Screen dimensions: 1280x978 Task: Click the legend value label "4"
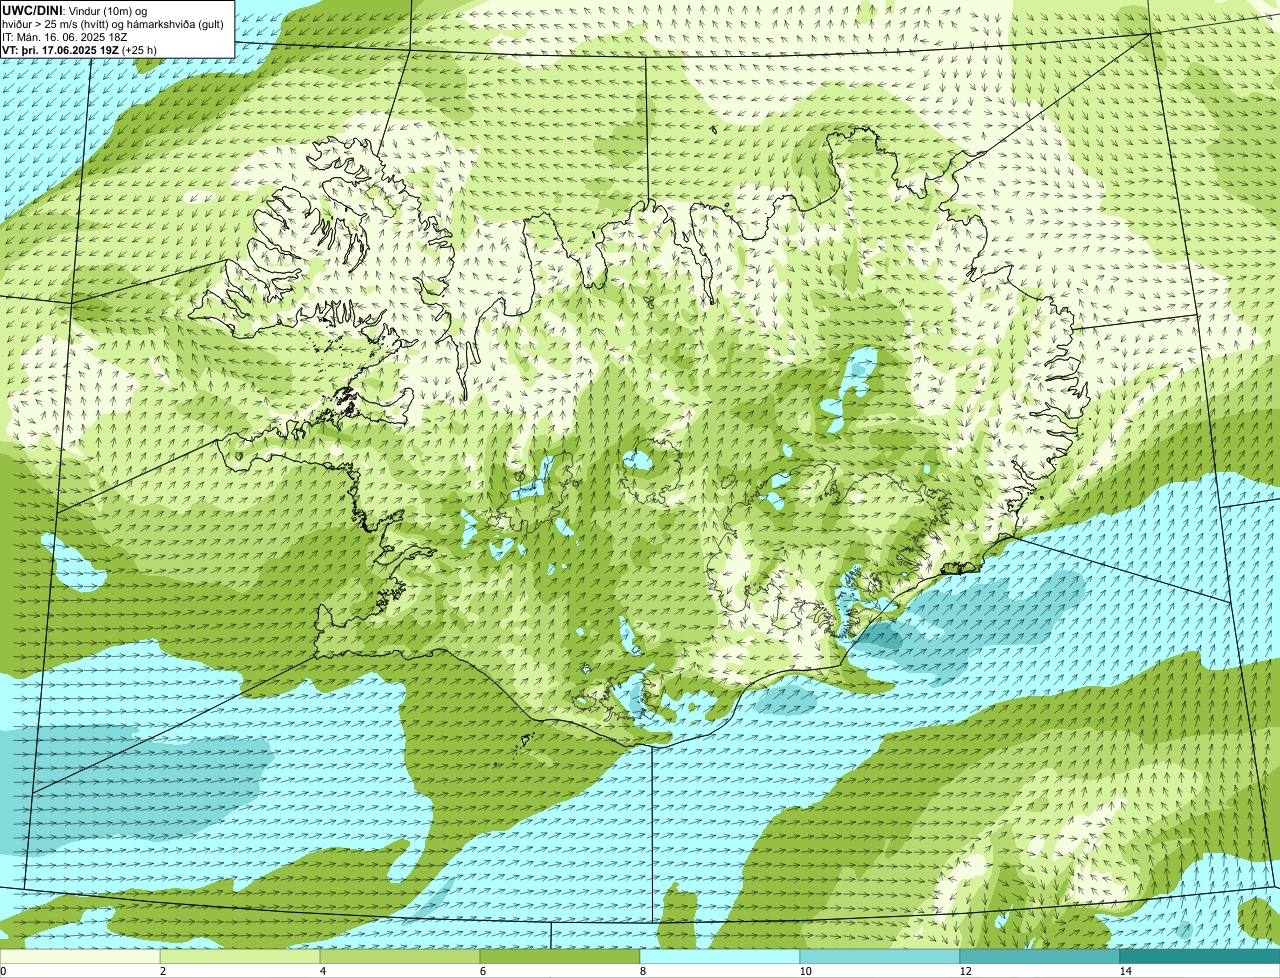click(x=322, y=971)
